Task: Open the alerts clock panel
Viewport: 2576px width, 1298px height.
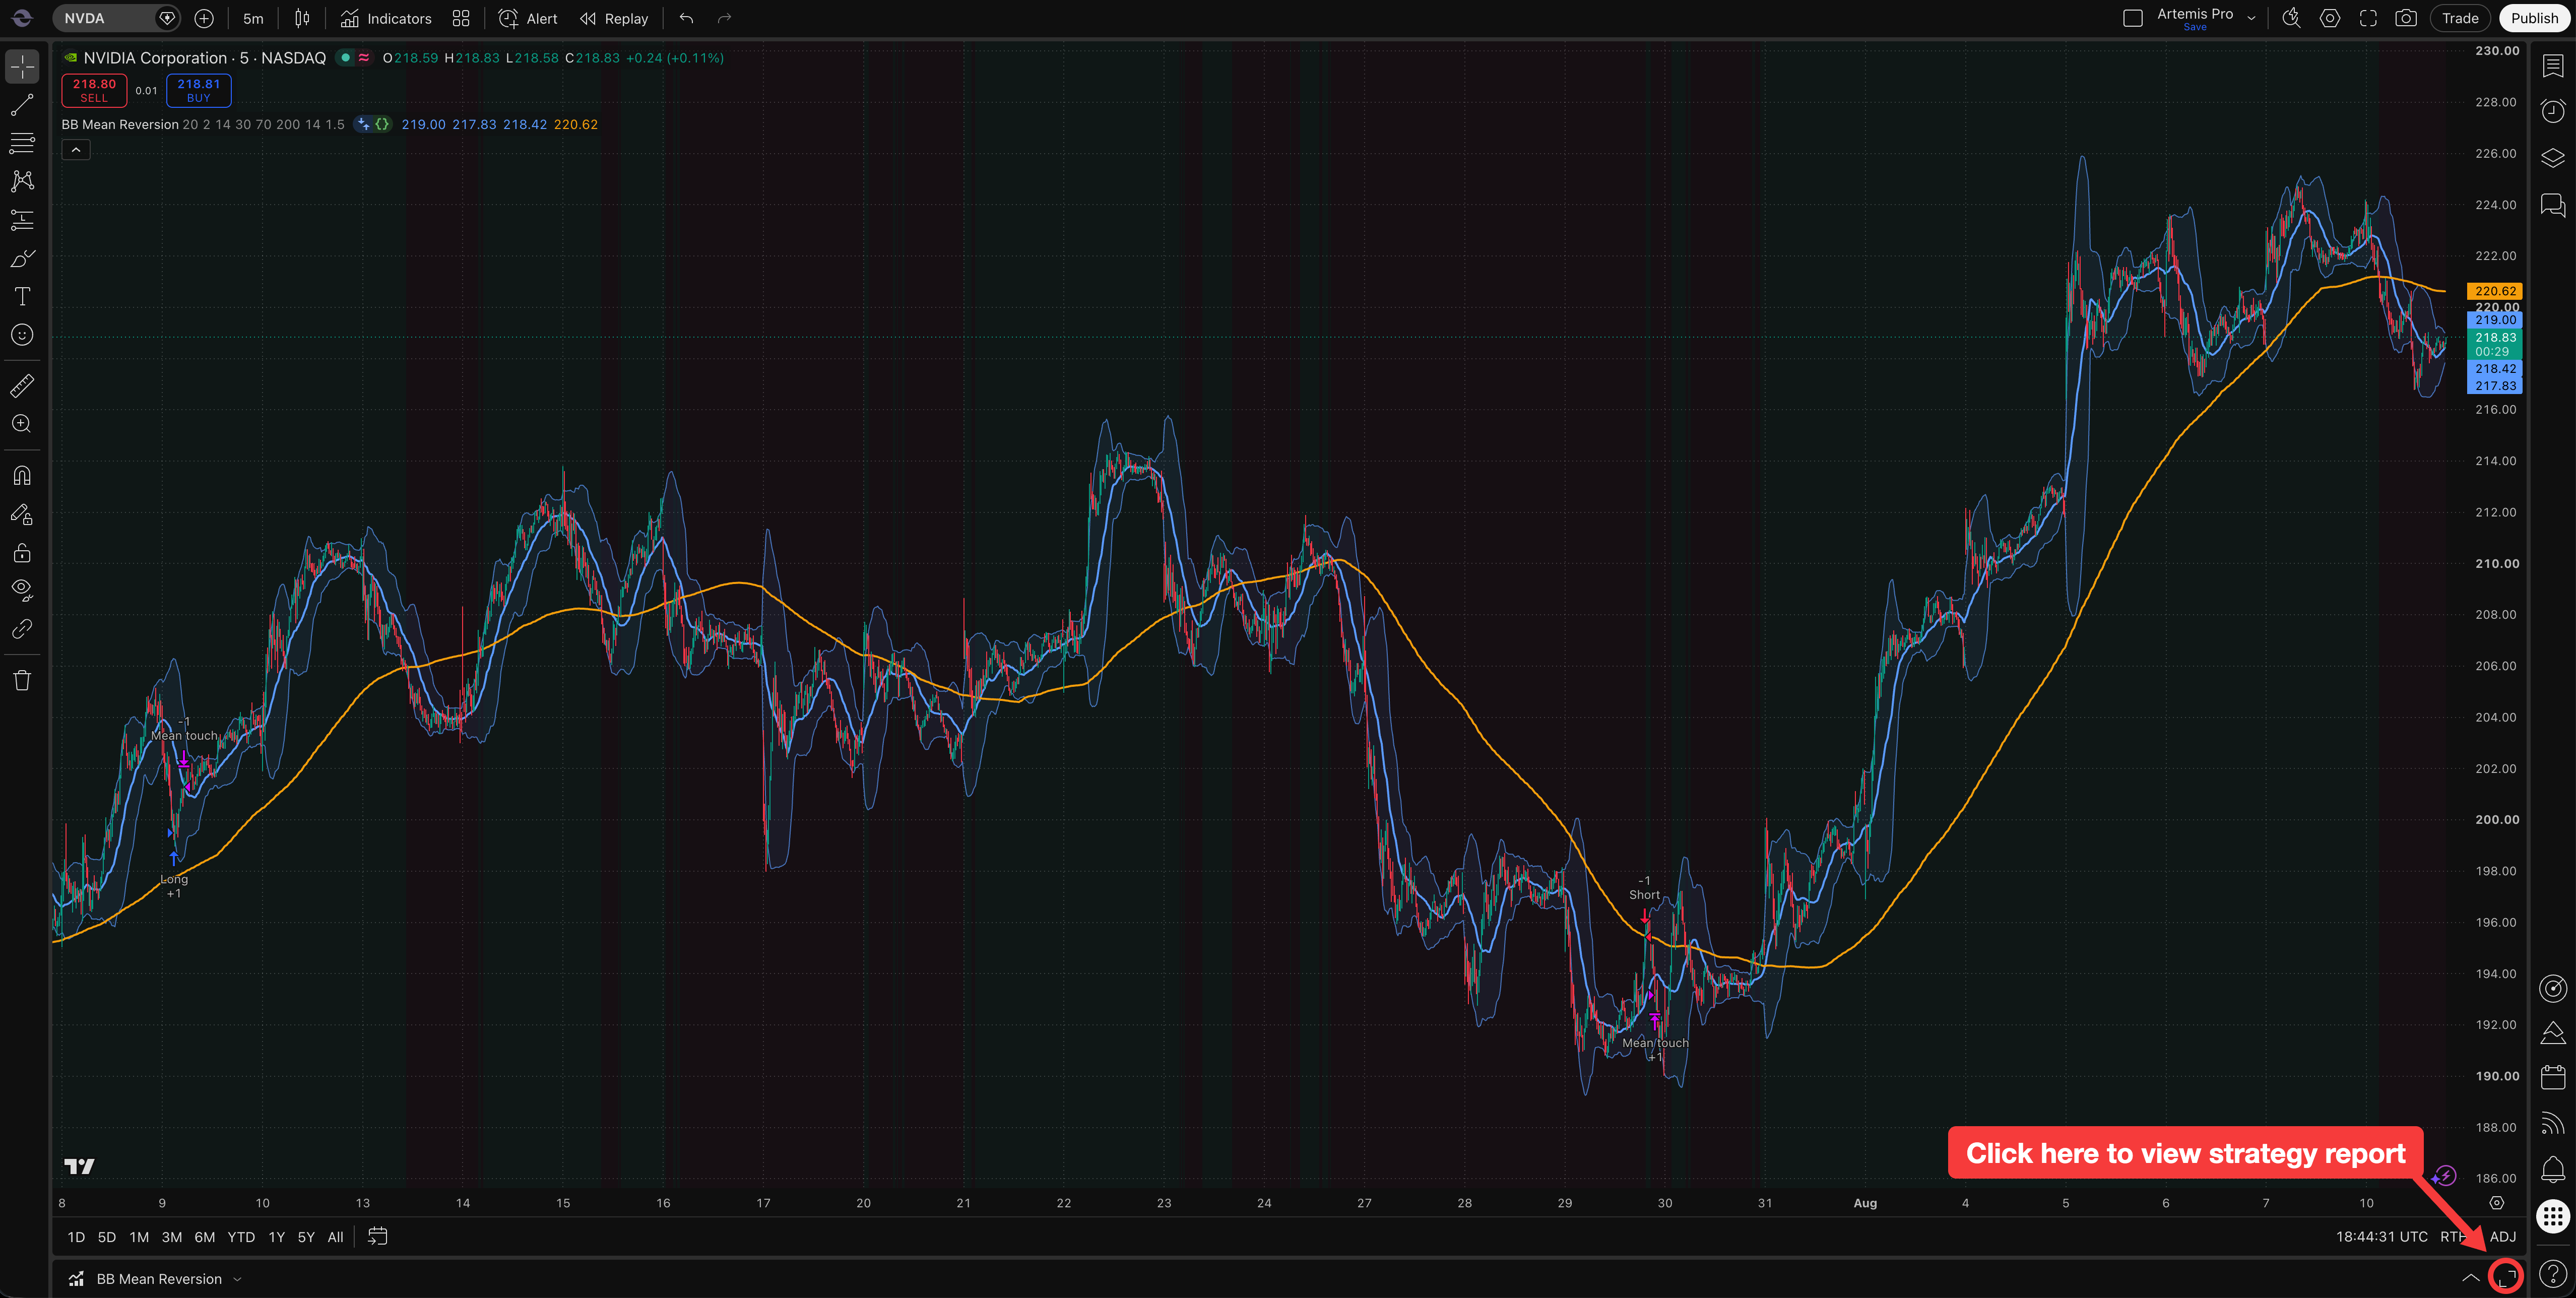Action: pos(2553,111)
